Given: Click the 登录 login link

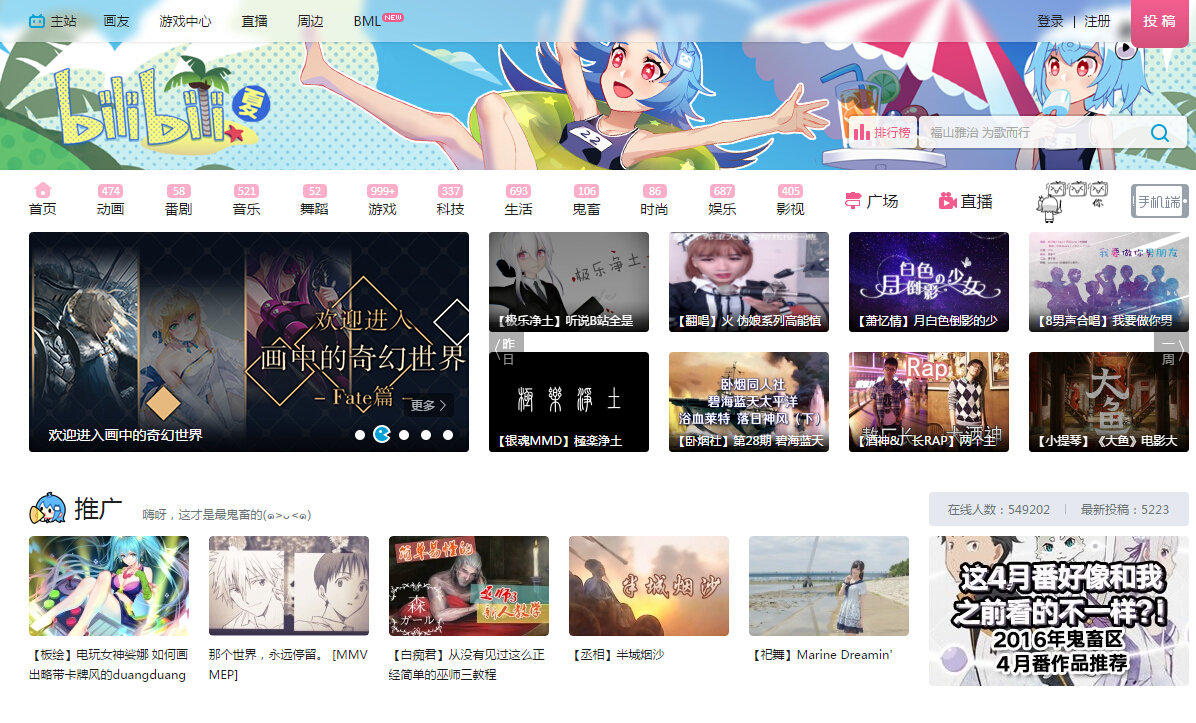Looking at the screenshot, I should tap(1050, 21).
